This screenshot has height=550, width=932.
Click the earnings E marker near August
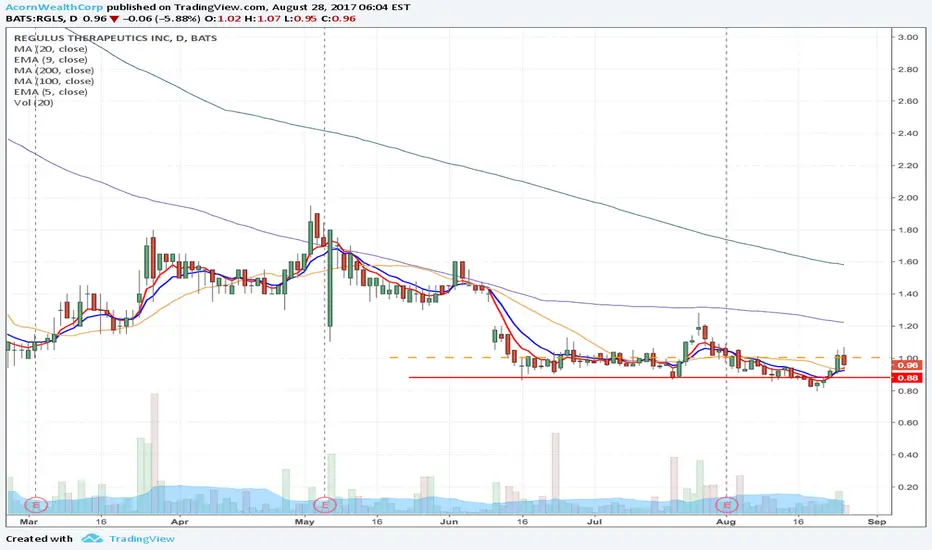pos(726,505)
